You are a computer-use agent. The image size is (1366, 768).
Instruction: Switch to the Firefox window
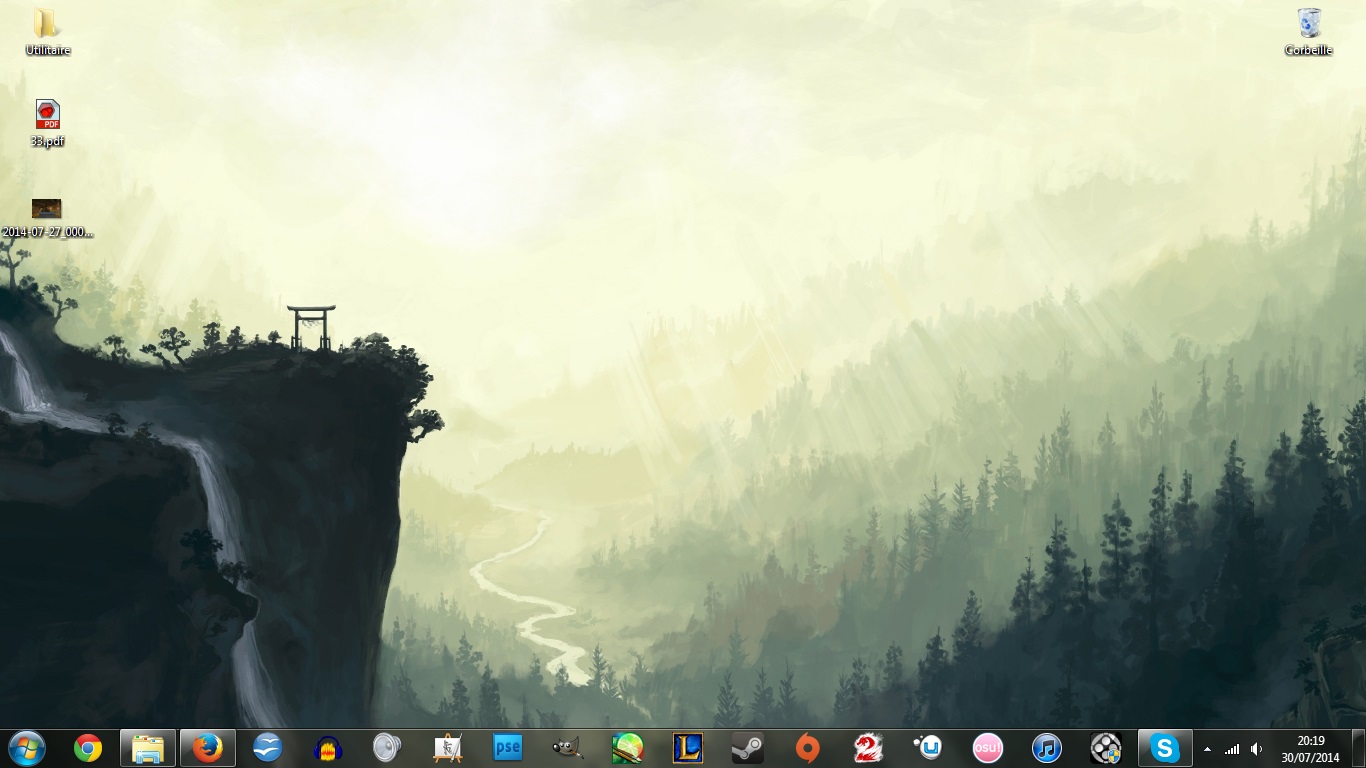tap(207, 748)
